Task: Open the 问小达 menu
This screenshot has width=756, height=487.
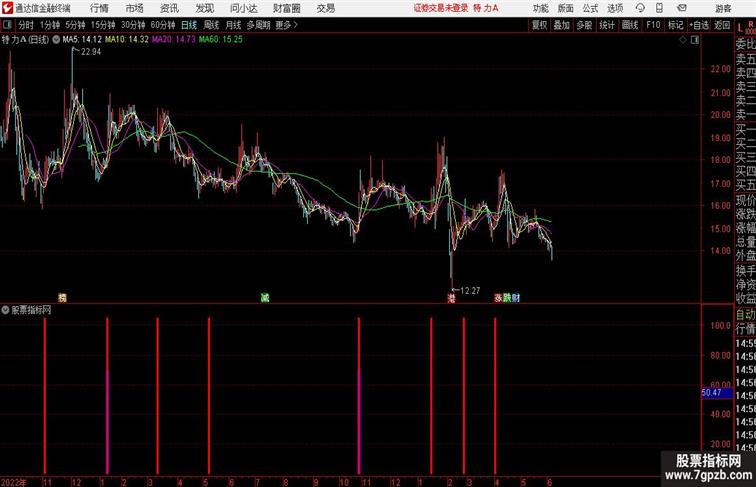Action: (243, 8)
